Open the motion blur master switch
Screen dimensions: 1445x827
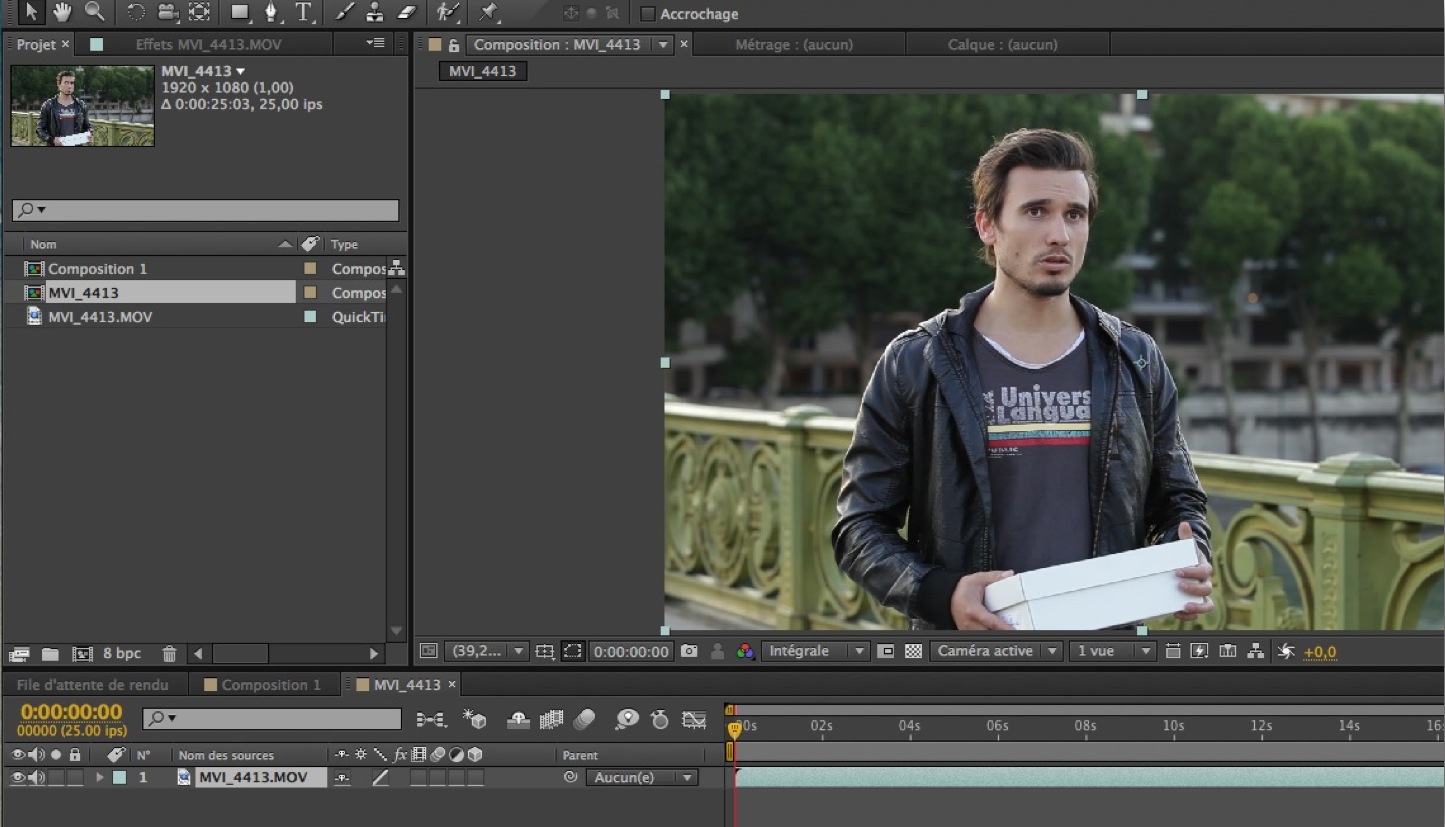(585, 719)
